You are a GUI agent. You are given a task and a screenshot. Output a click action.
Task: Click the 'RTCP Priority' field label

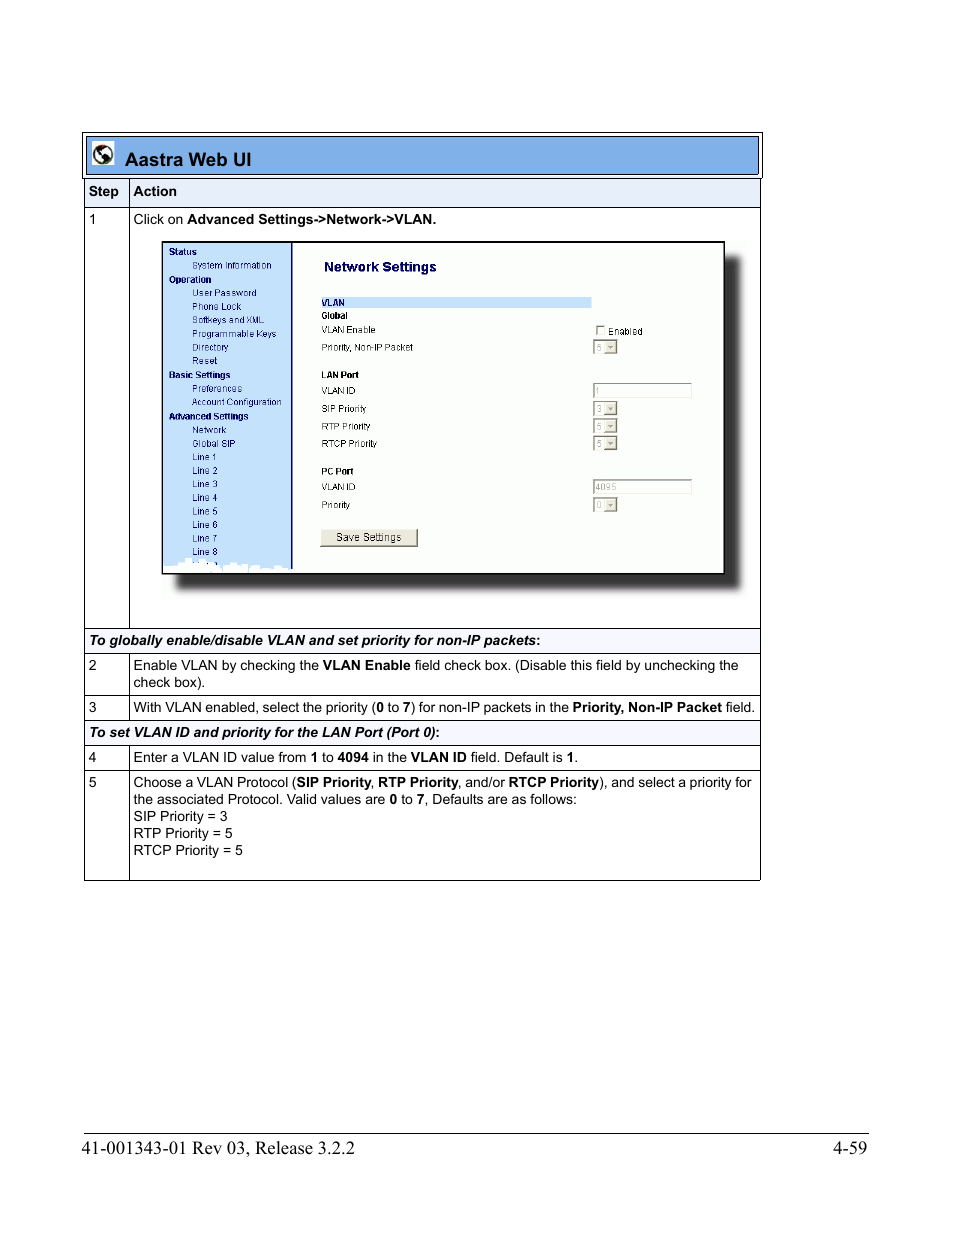349,444
